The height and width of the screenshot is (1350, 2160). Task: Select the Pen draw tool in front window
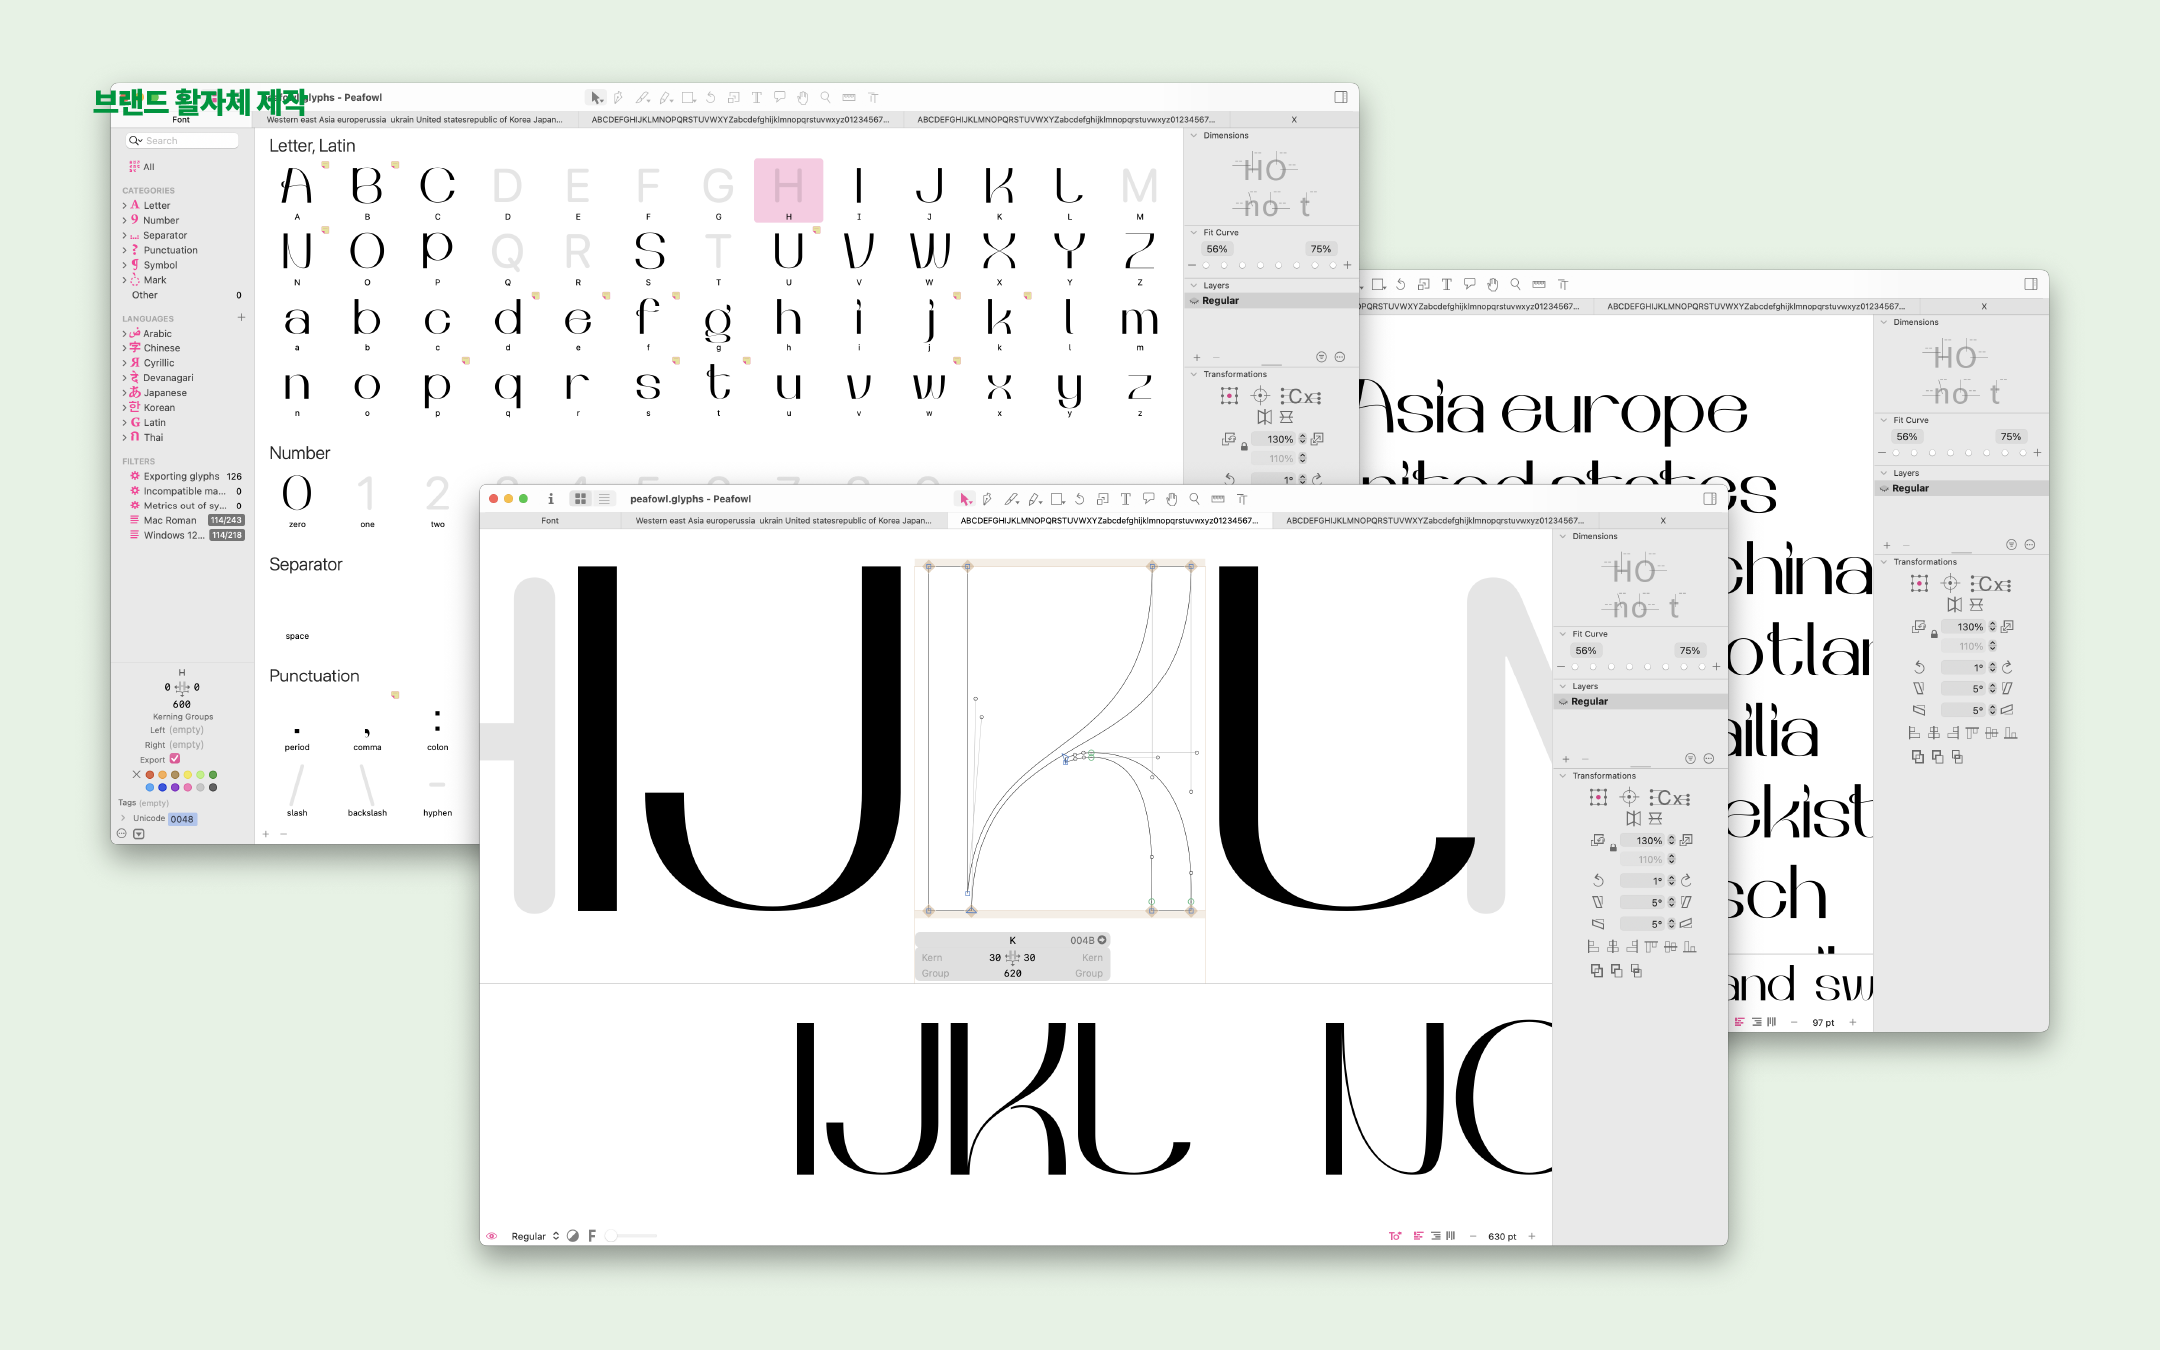point(987,499)
